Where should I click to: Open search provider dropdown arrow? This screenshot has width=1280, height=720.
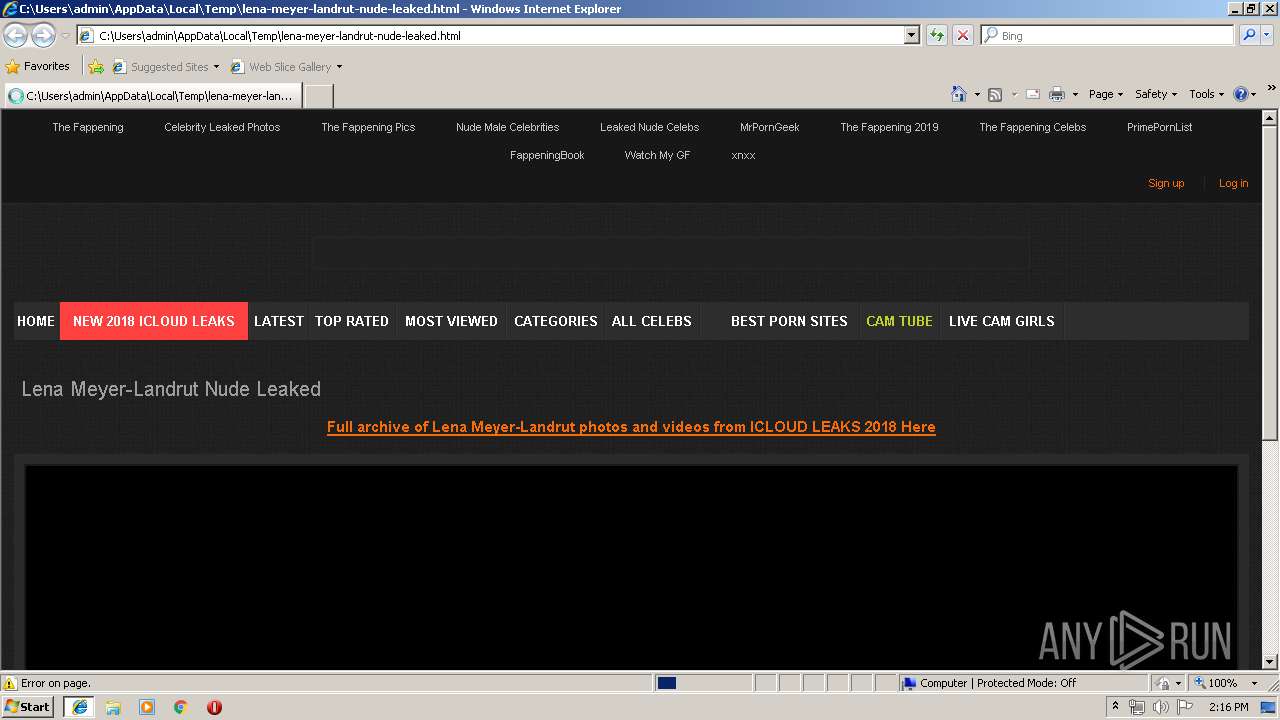pos(1268,35)
